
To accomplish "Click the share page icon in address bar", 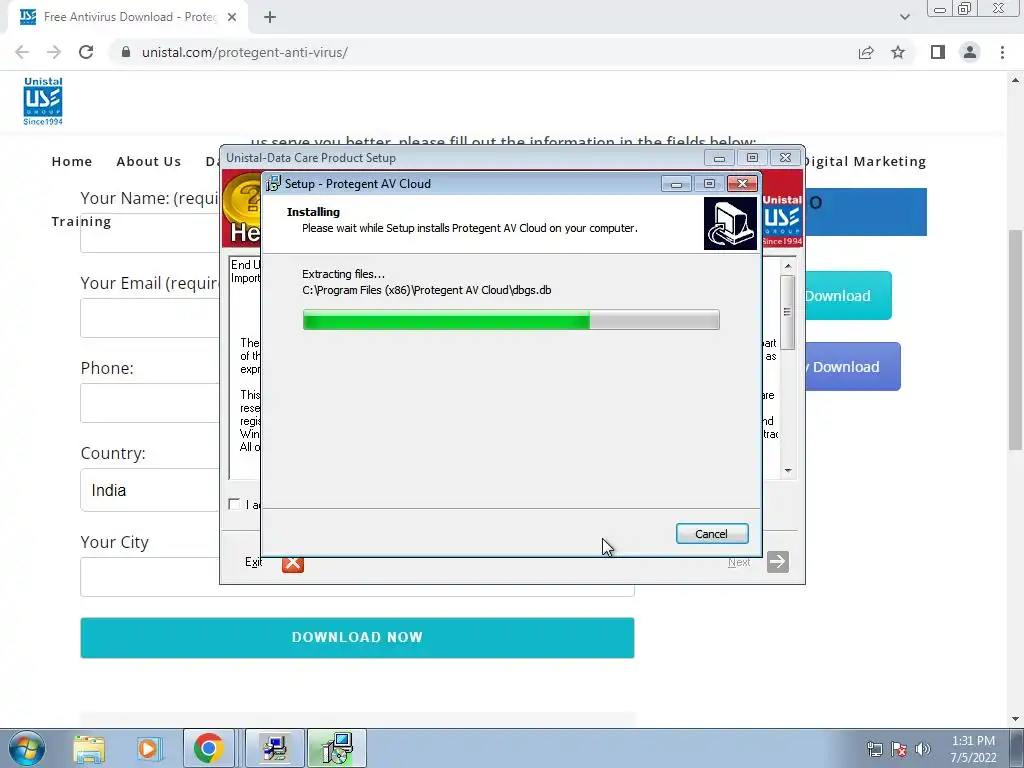I will tap(866, 52).
